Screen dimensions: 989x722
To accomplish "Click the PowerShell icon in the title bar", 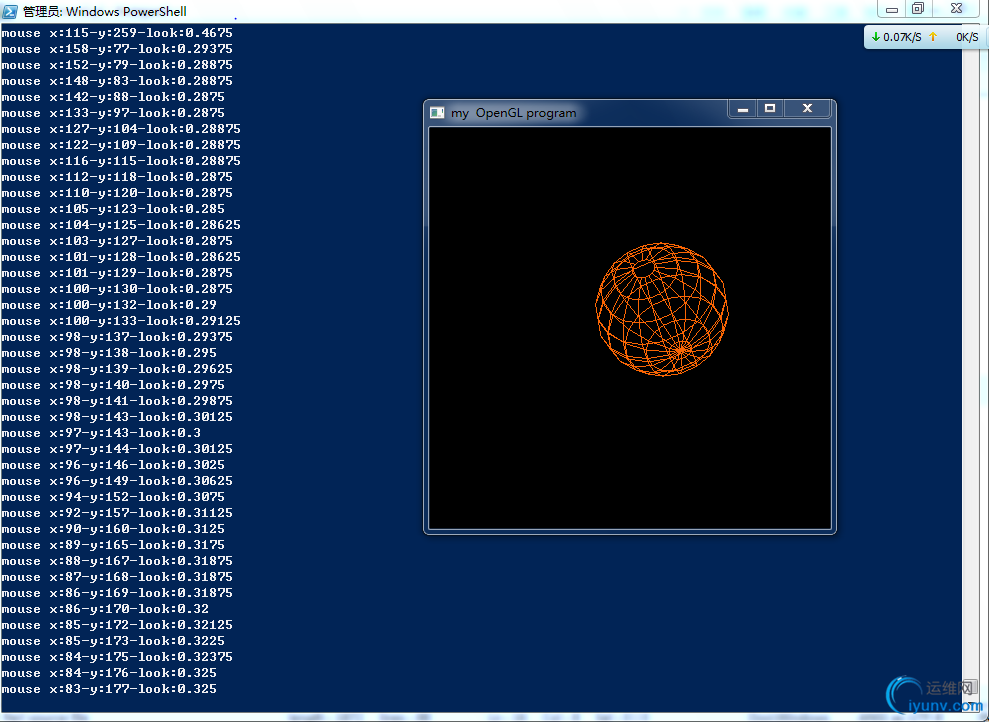I will pos(10,11).
